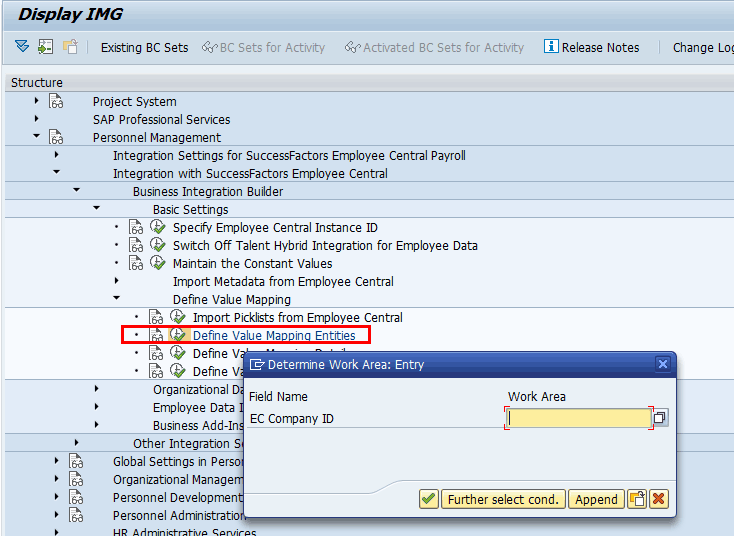Click the EC Company ID work area field
Screen dimensions: 734x536
(579, 418)
